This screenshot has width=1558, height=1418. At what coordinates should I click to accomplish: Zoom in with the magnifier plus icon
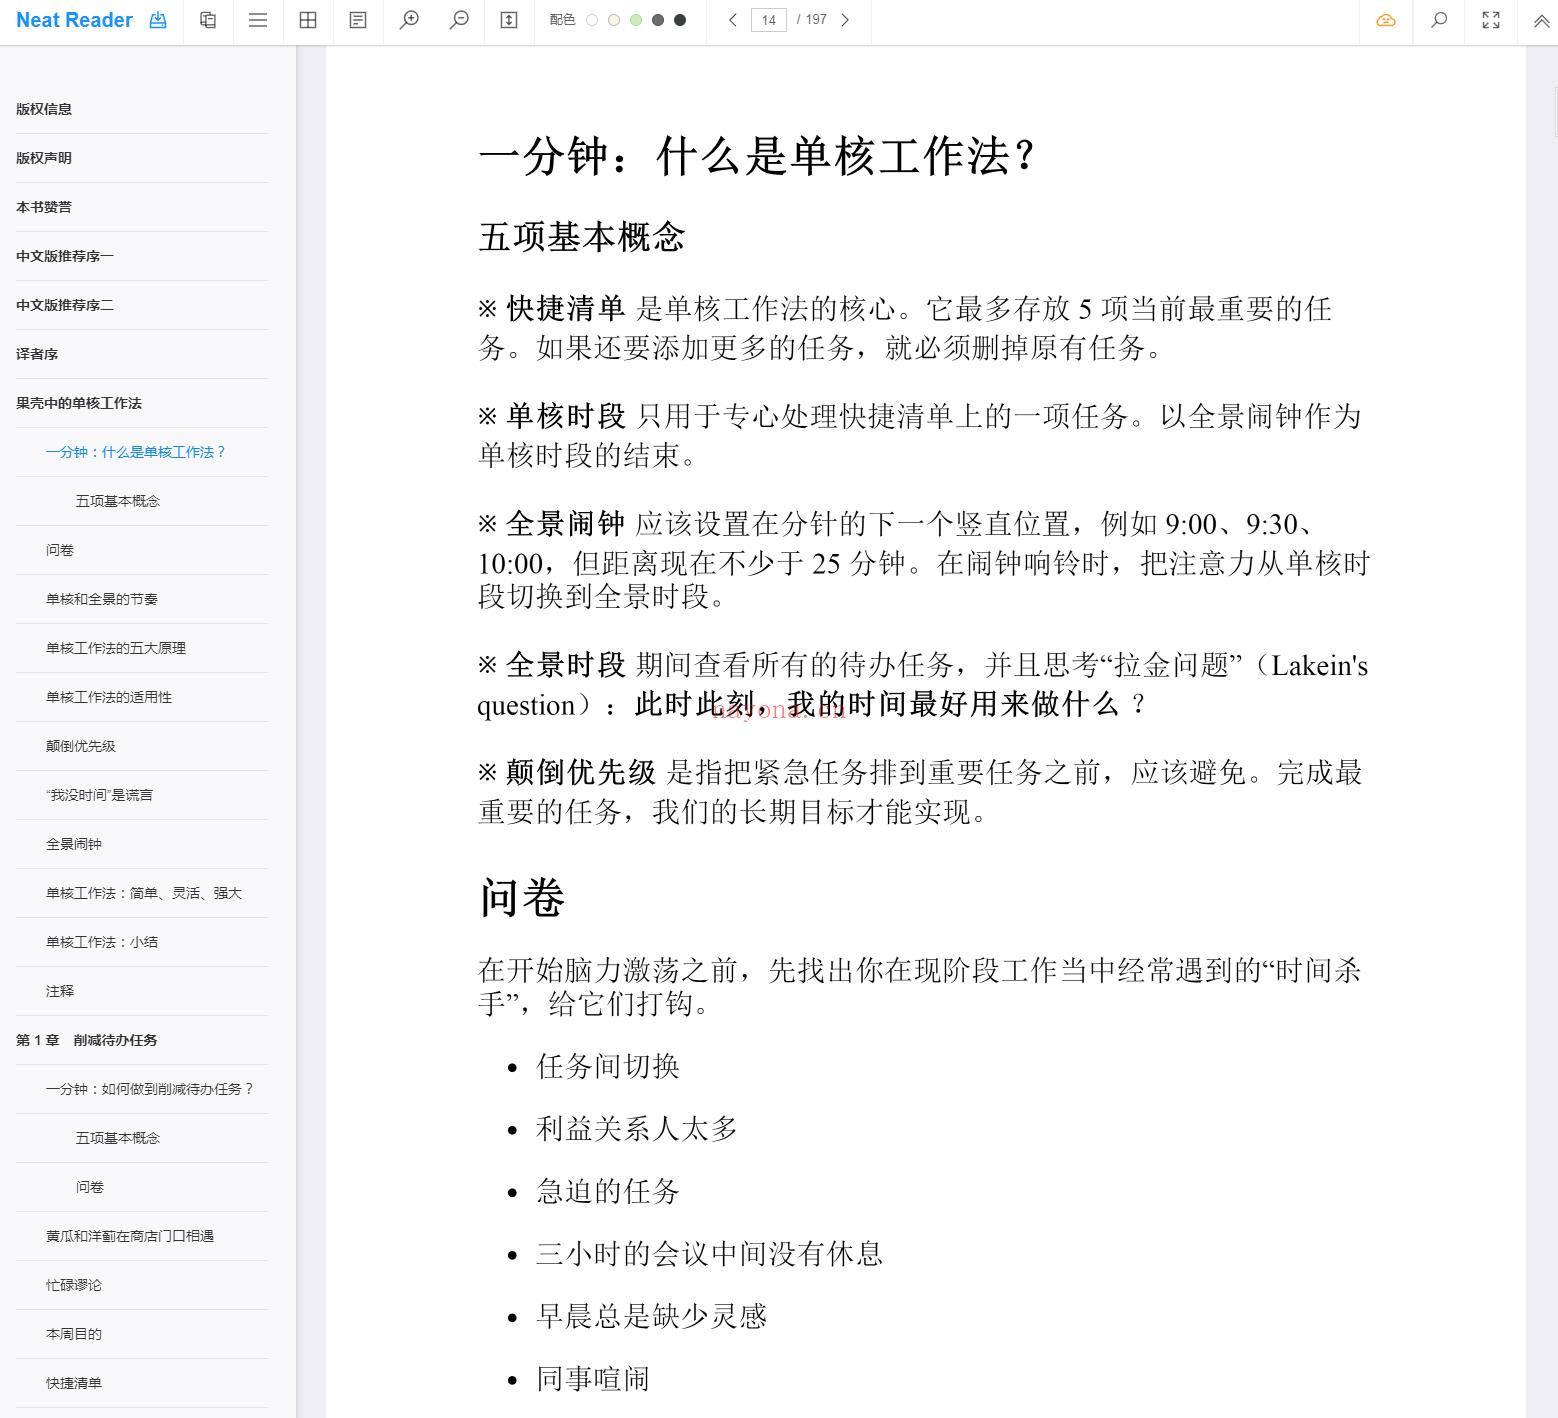(409, 20)
